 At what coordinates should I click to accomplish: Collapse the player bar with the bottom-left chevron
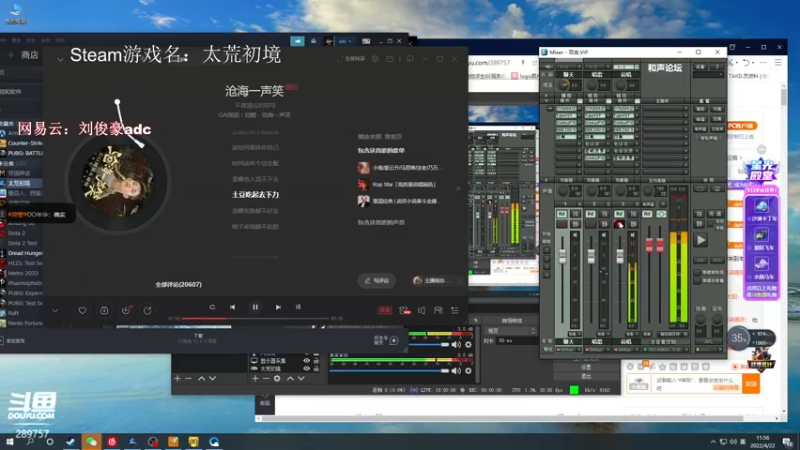click(55, 310)
